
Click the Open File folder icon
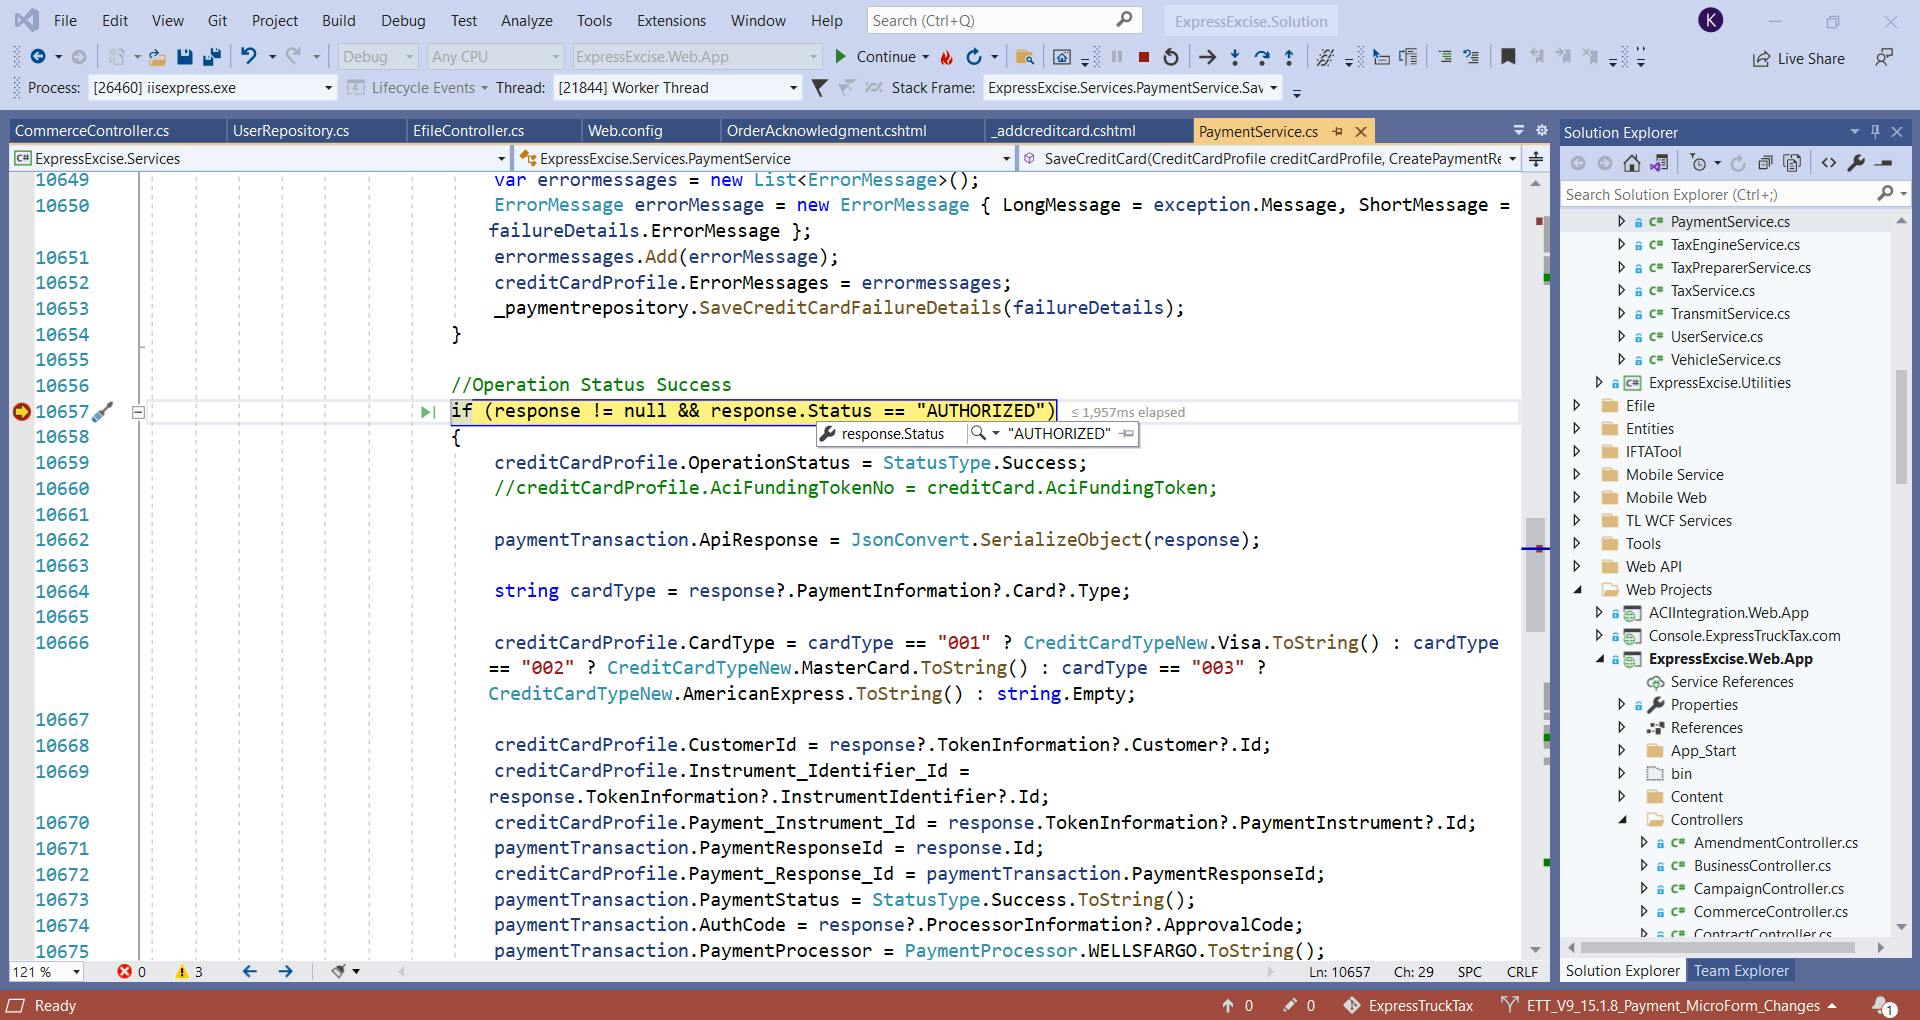[157, 57]
